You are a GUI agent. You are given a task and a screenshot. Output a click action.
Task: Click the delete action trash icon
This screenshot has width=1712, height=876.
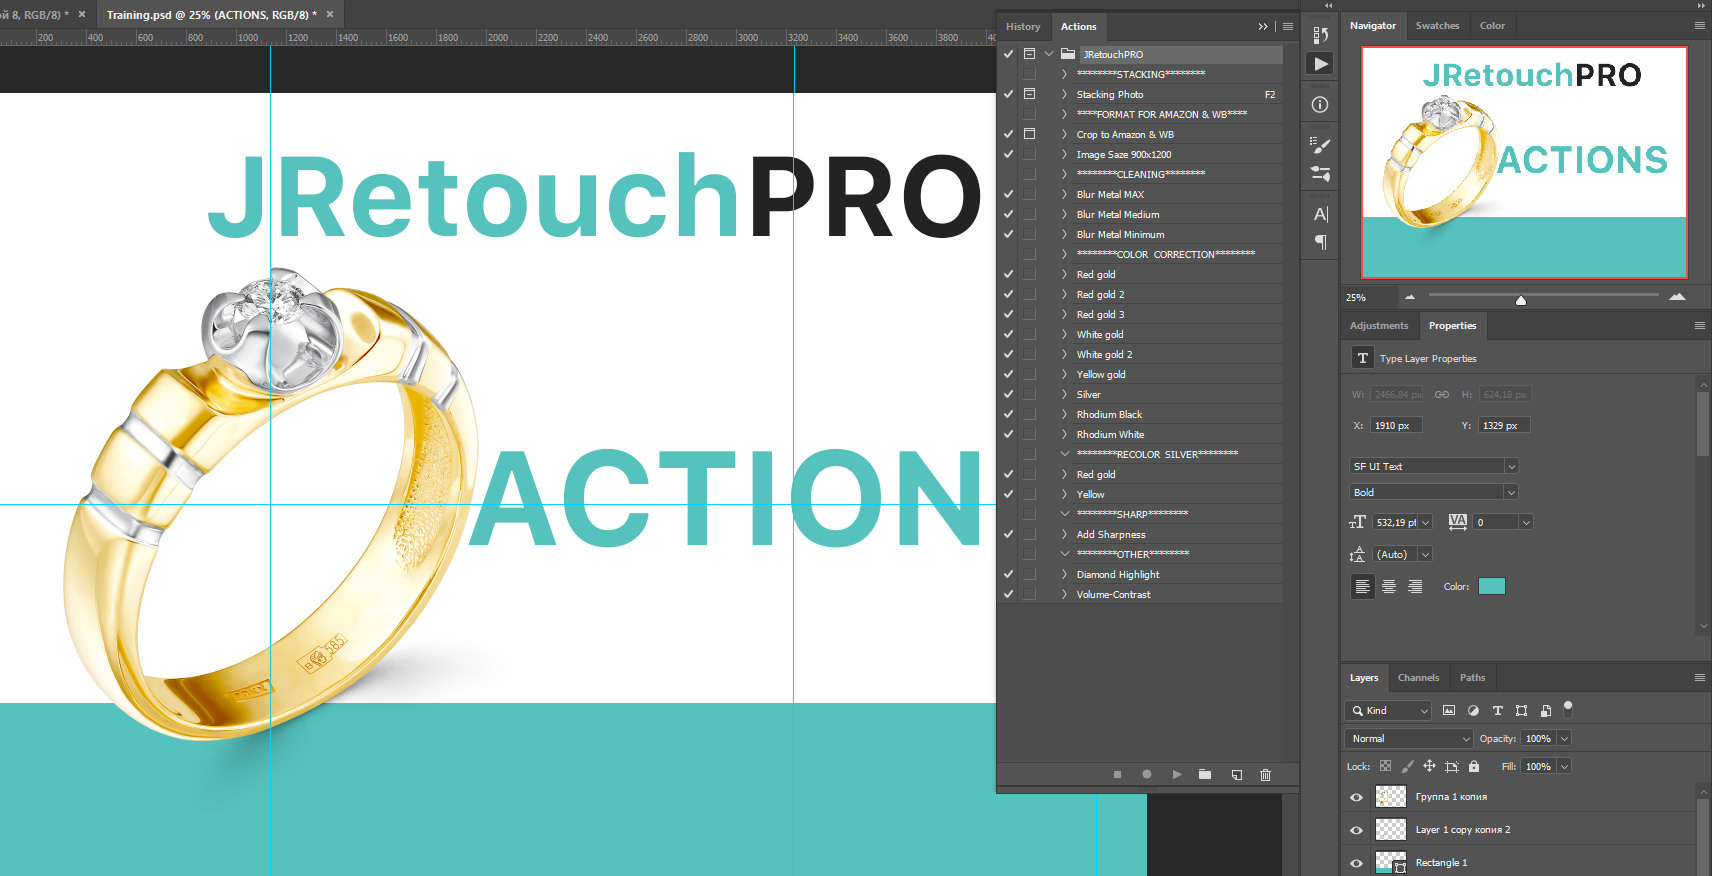(1265, 775)
